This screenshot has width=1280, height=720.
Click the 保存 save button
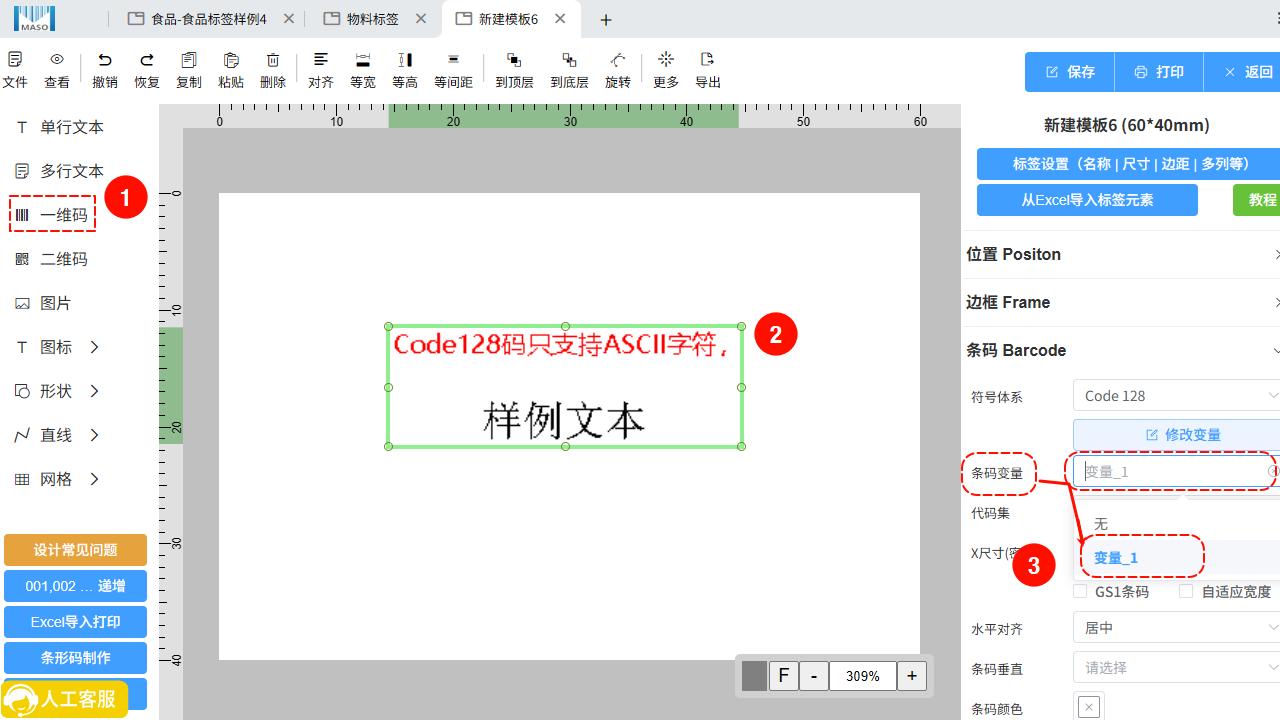1070,72
